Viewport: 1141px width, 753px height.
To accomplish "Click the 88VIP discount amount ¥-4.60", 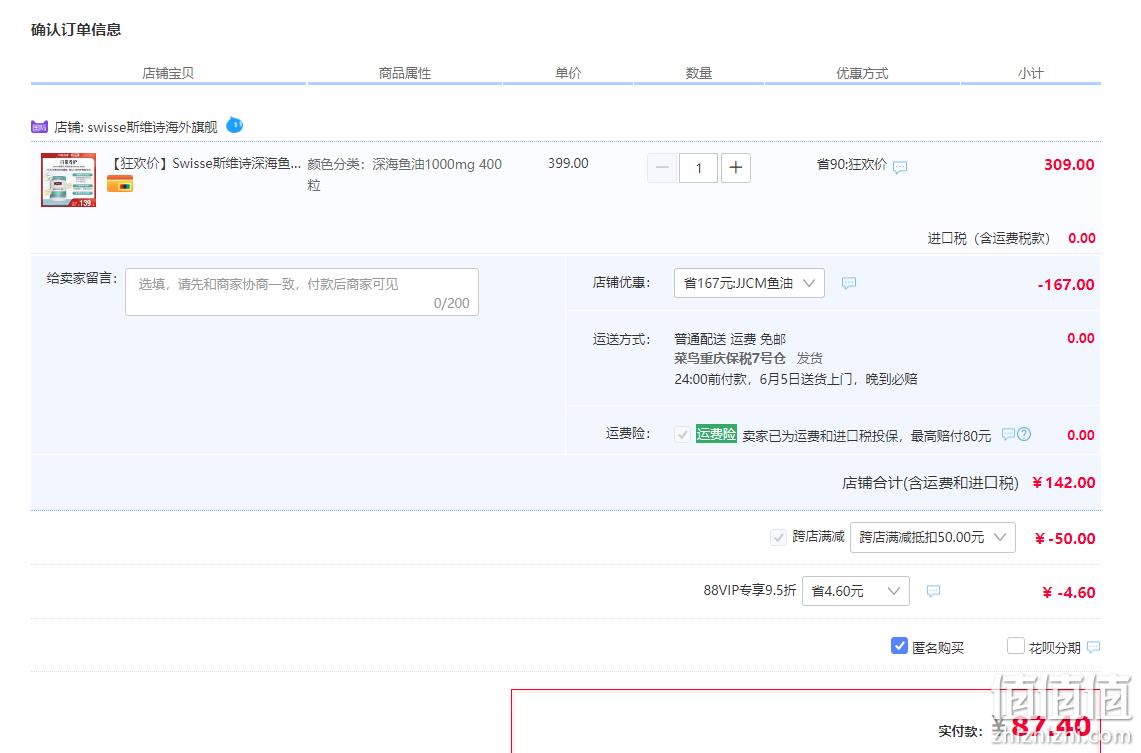I will pyautogui.click(x=1069, y=592).
